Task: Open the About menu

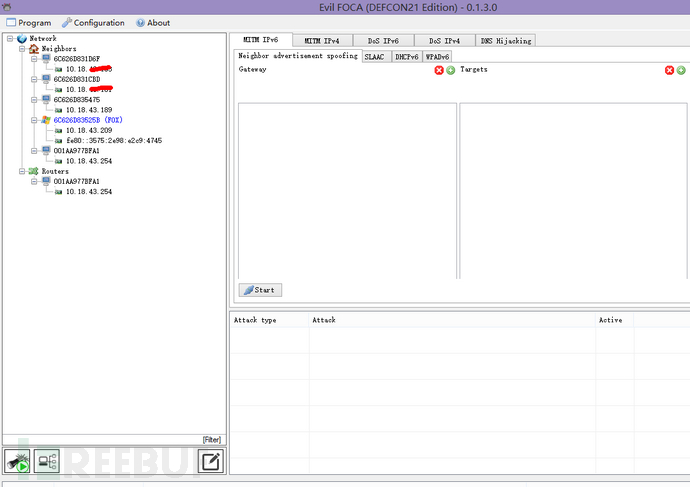Action: pos(153,22)
